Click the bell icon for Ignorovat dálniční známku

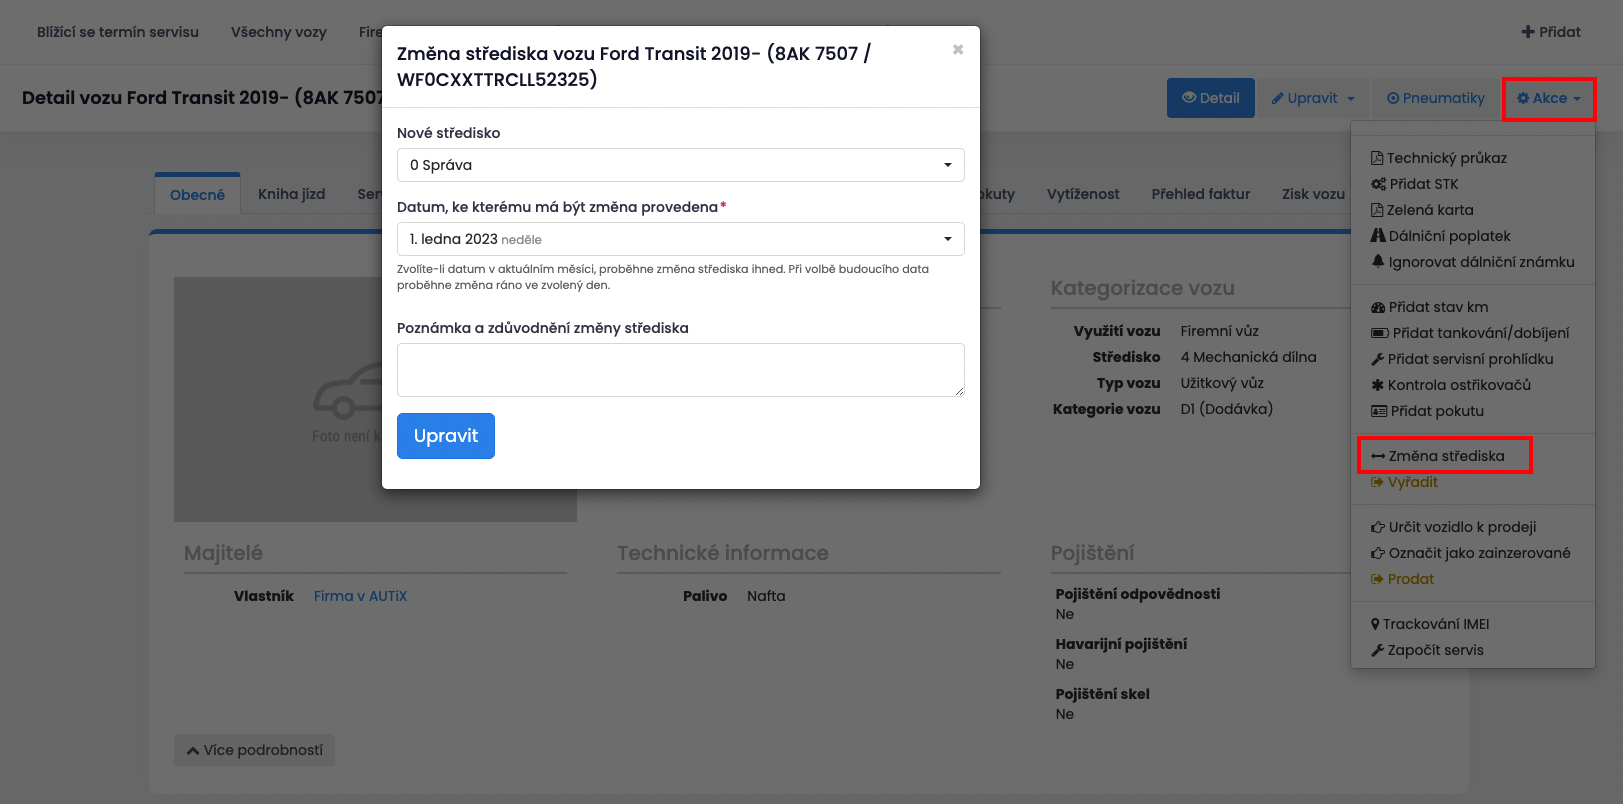[1378, 262]
